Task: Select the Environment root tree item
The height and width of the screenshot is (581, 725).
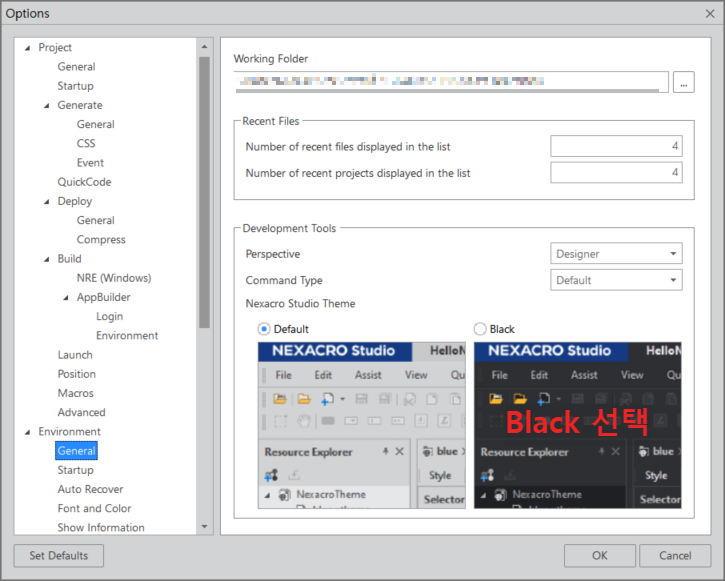Action: (x=69, y=432)
